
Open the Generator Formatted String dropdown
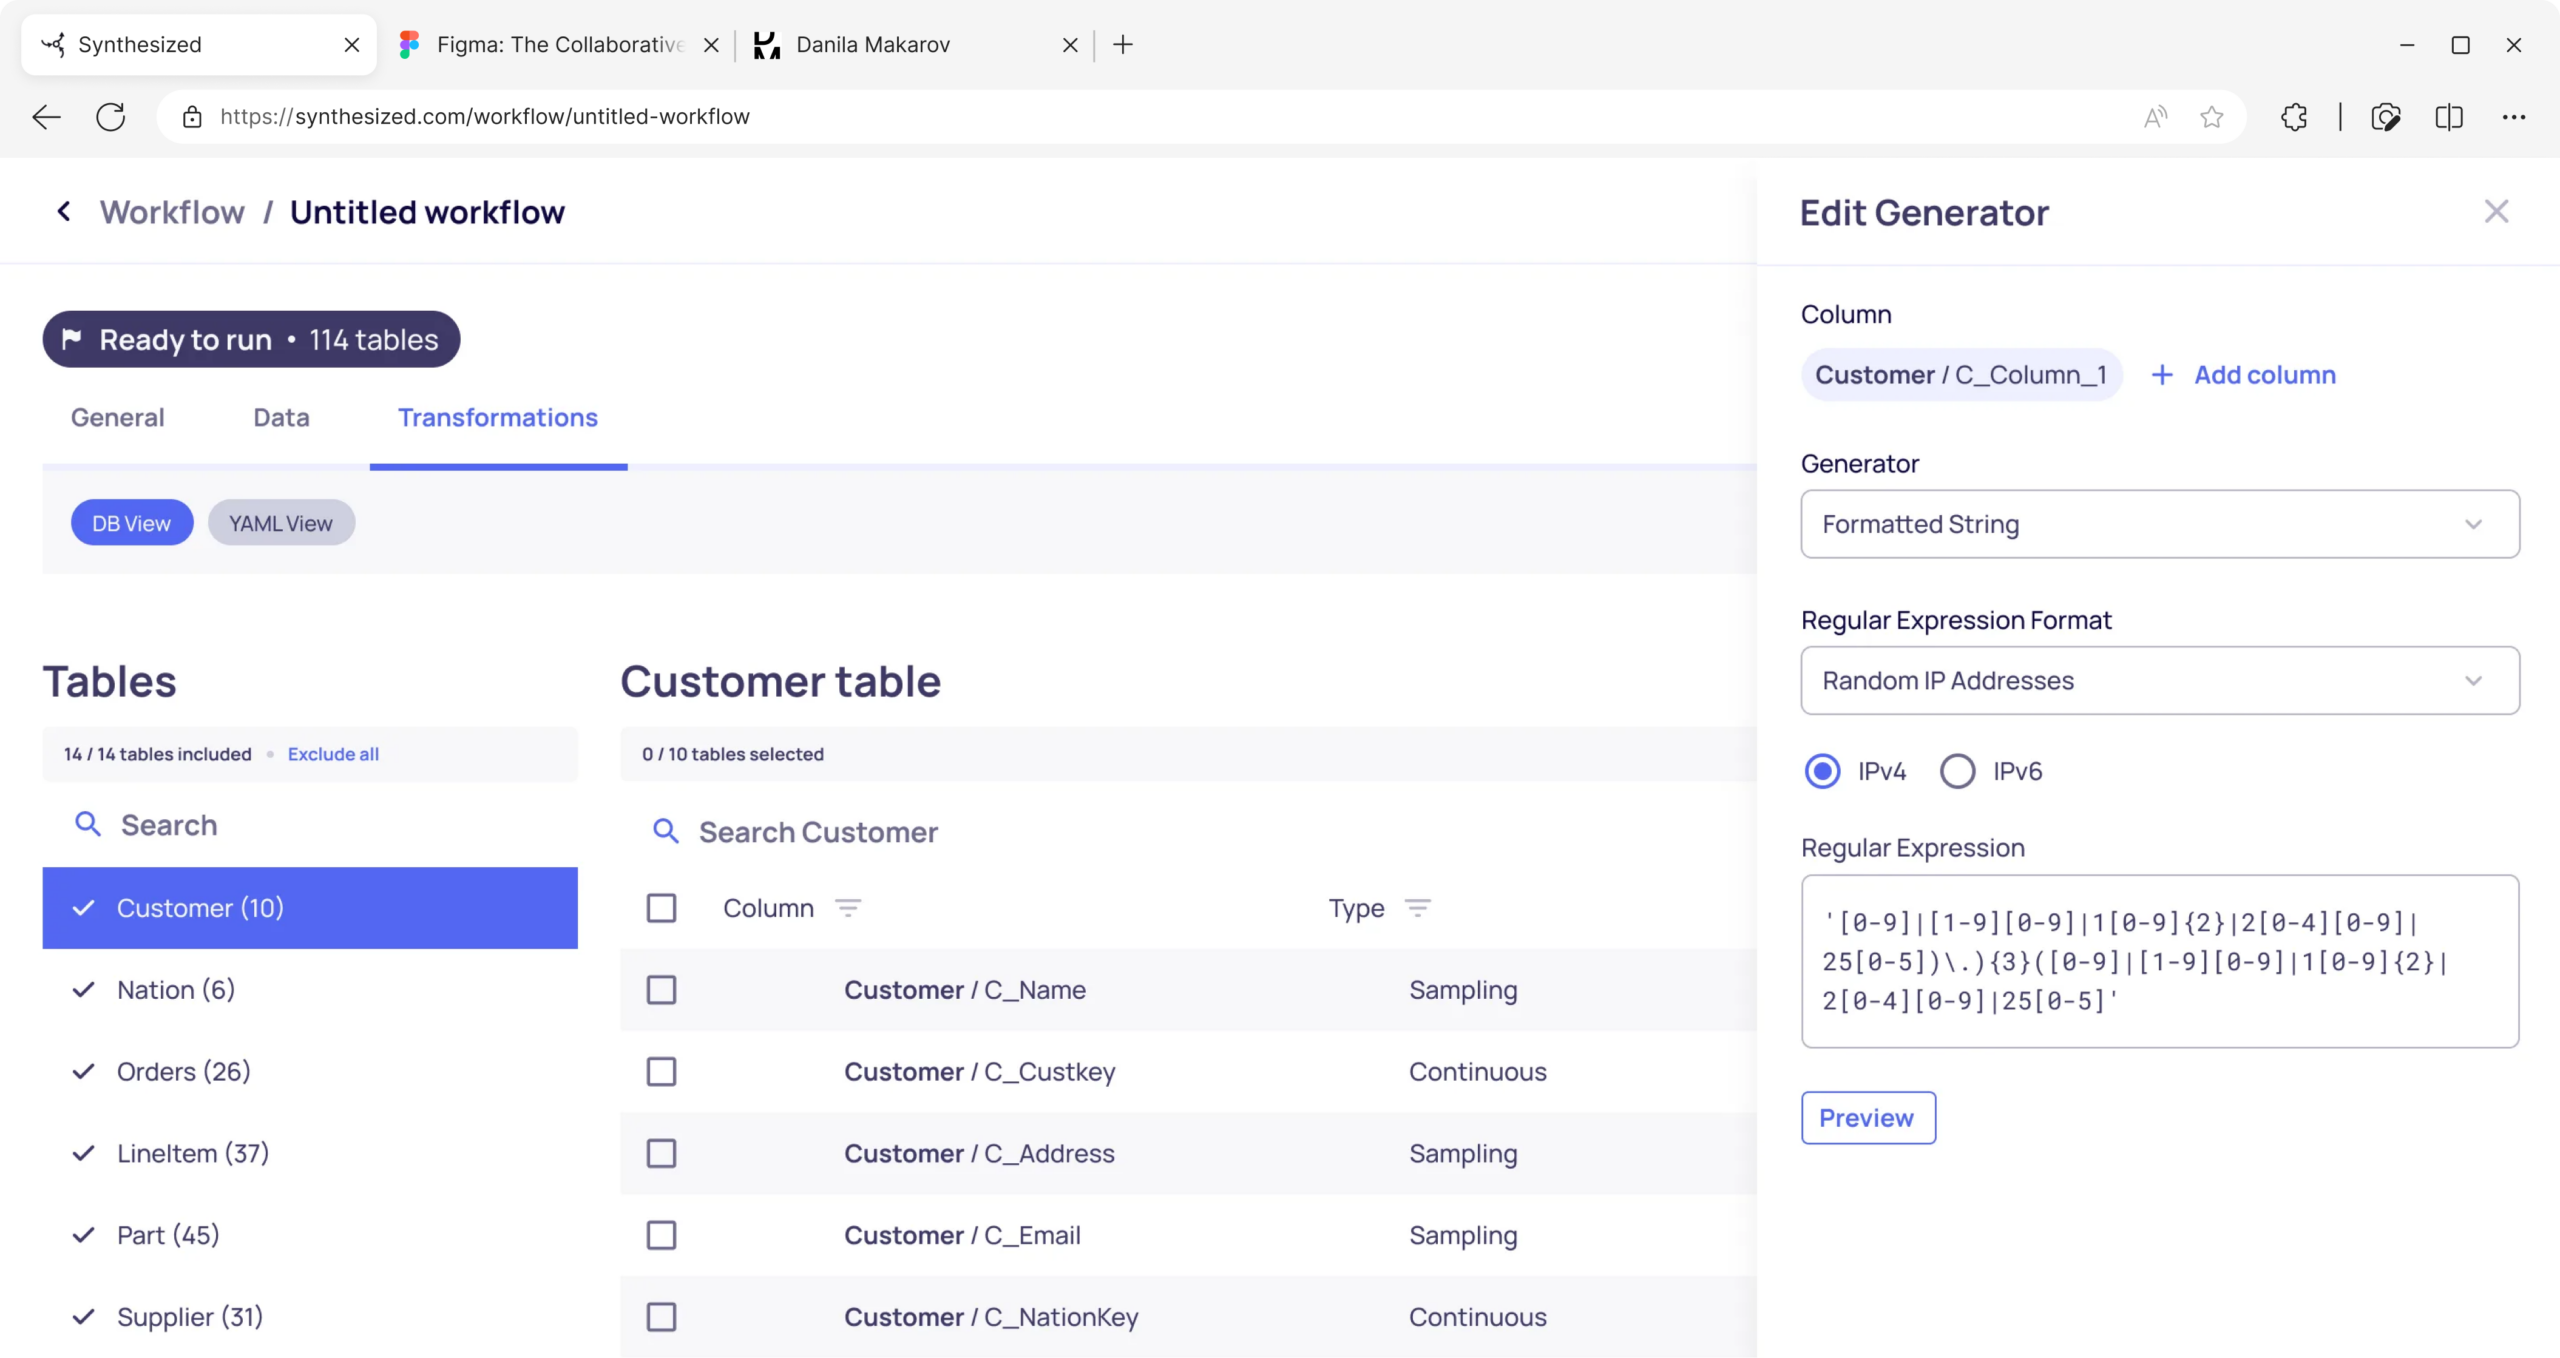pyautogui.click(x=2160, y=524)
